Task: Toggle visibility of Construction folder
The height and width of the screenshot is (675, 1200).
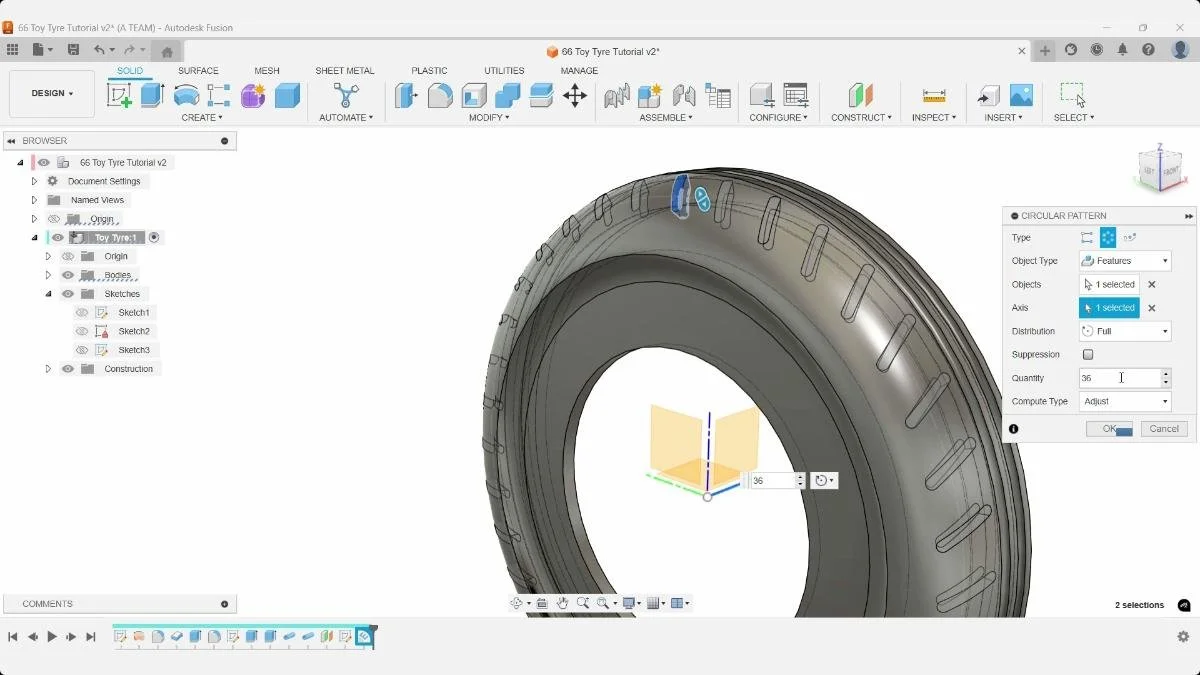Action: coord(68,369)
